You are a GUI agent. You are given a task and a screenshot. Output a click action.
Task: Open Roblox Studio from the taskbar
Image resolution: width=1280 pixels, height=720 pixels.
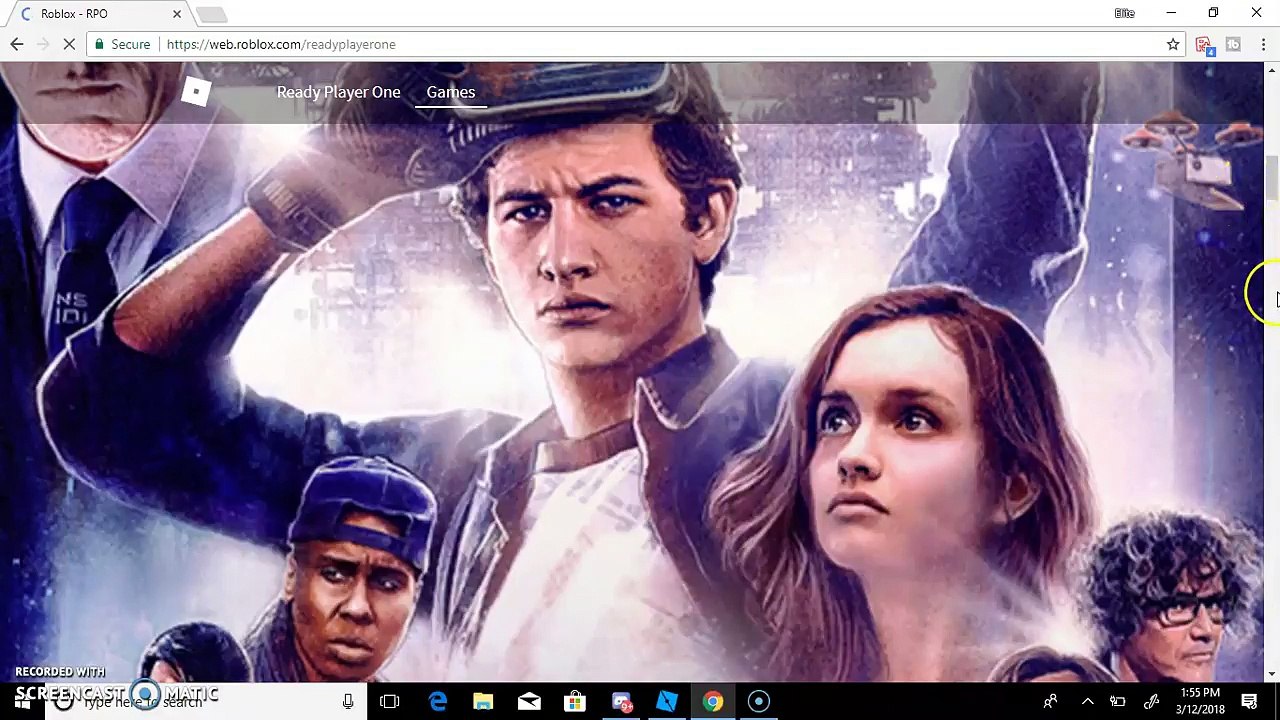667,702
